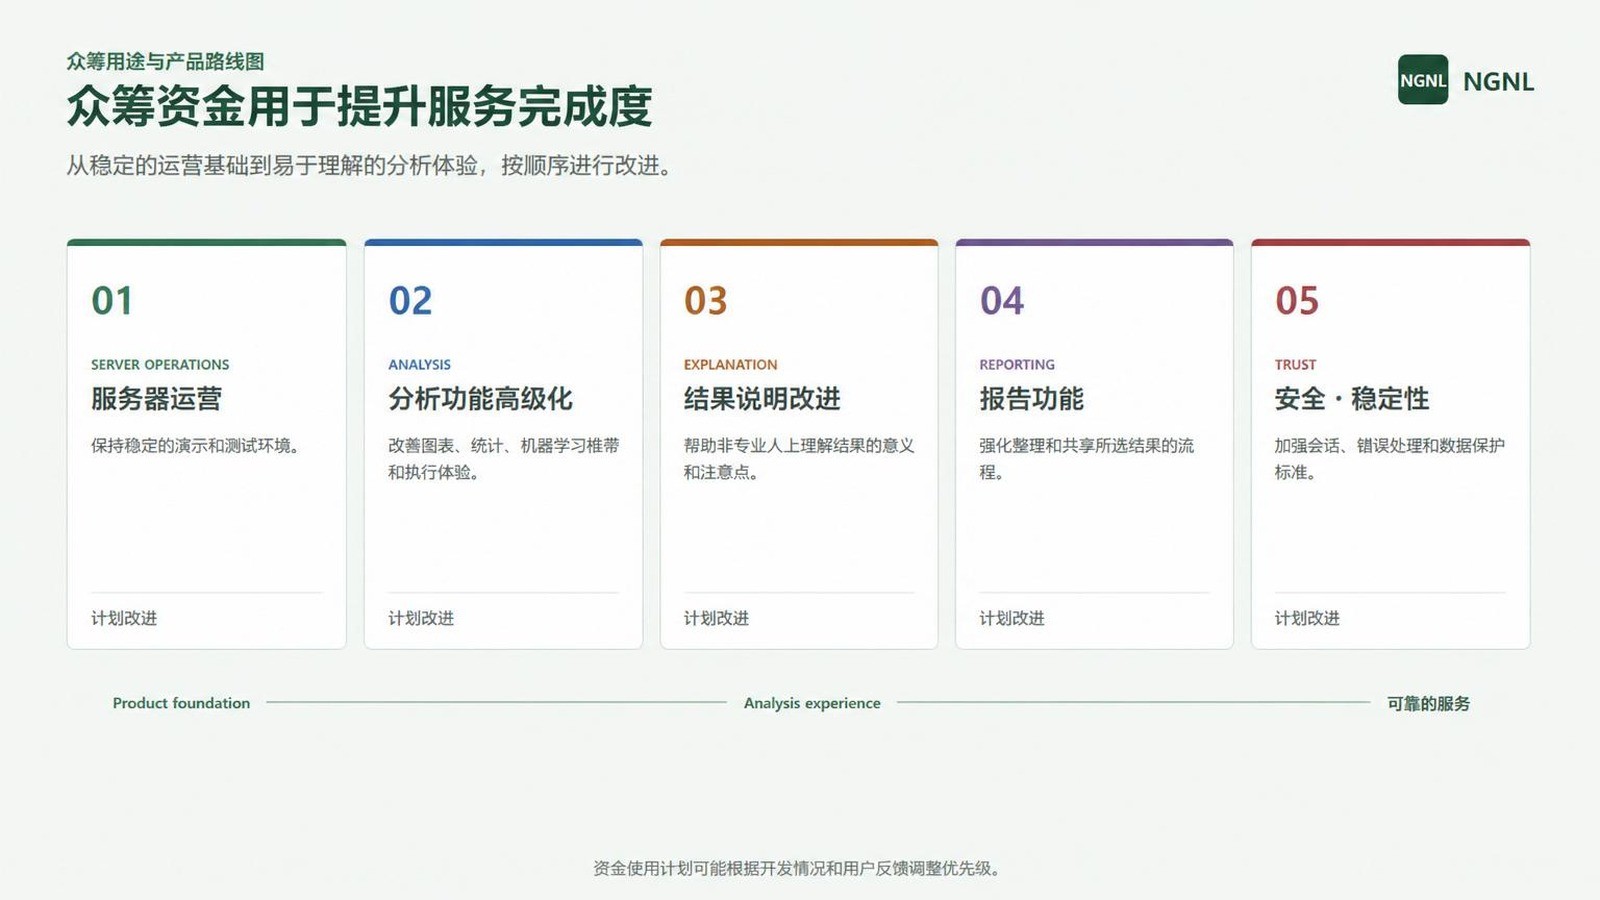Click the footer note starting 资金使用计划
The image size is (1600, 900).
[x=797, y=868]
